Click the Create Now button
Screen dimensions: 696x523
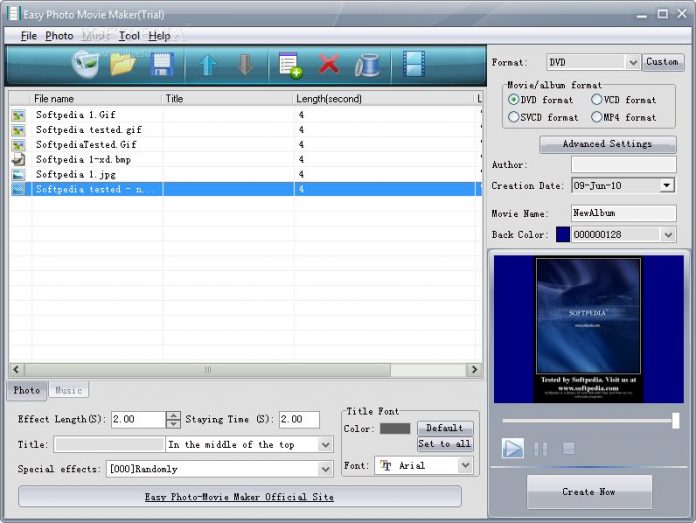[x=589, y=492]
